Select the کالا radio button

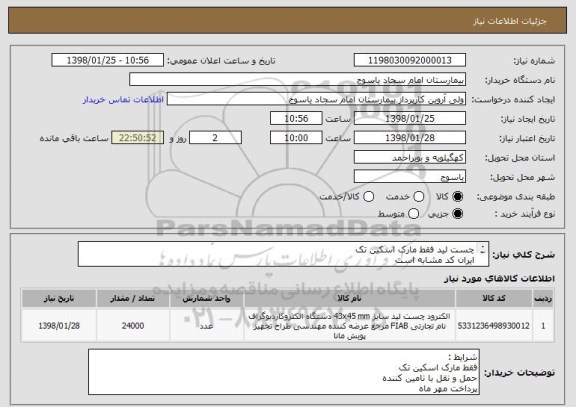pyautogui.click(x=458, y=197)
